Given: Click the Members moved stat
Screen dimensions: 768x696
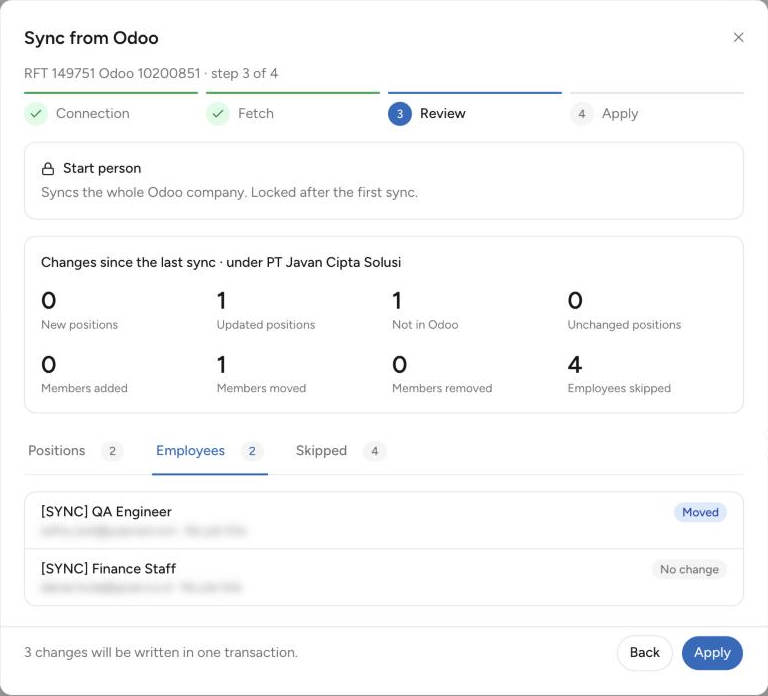Looking at the screenshot, I should coord(261,375).
